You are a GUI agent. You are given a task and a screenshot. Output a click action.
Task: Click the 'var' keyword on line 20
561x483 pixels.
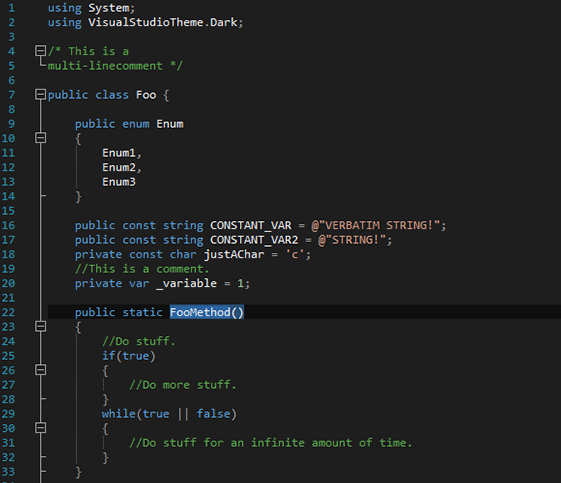(139, 283)
